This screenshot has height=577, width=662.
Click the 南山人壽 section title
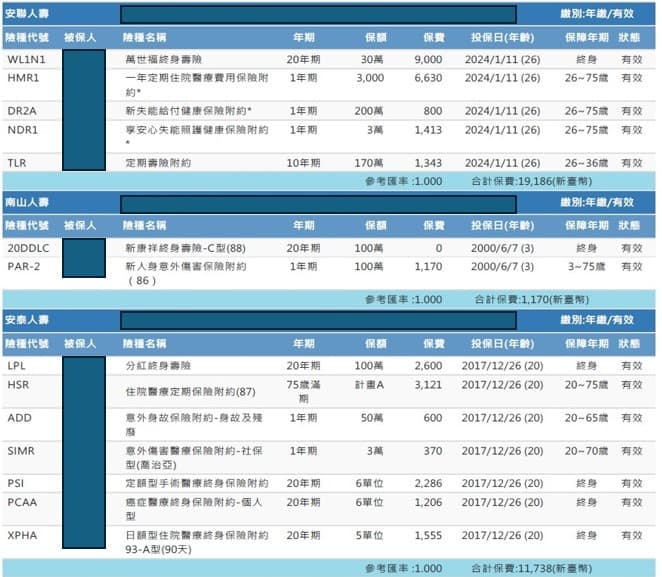pyautogui.click(x=27, y=202)
